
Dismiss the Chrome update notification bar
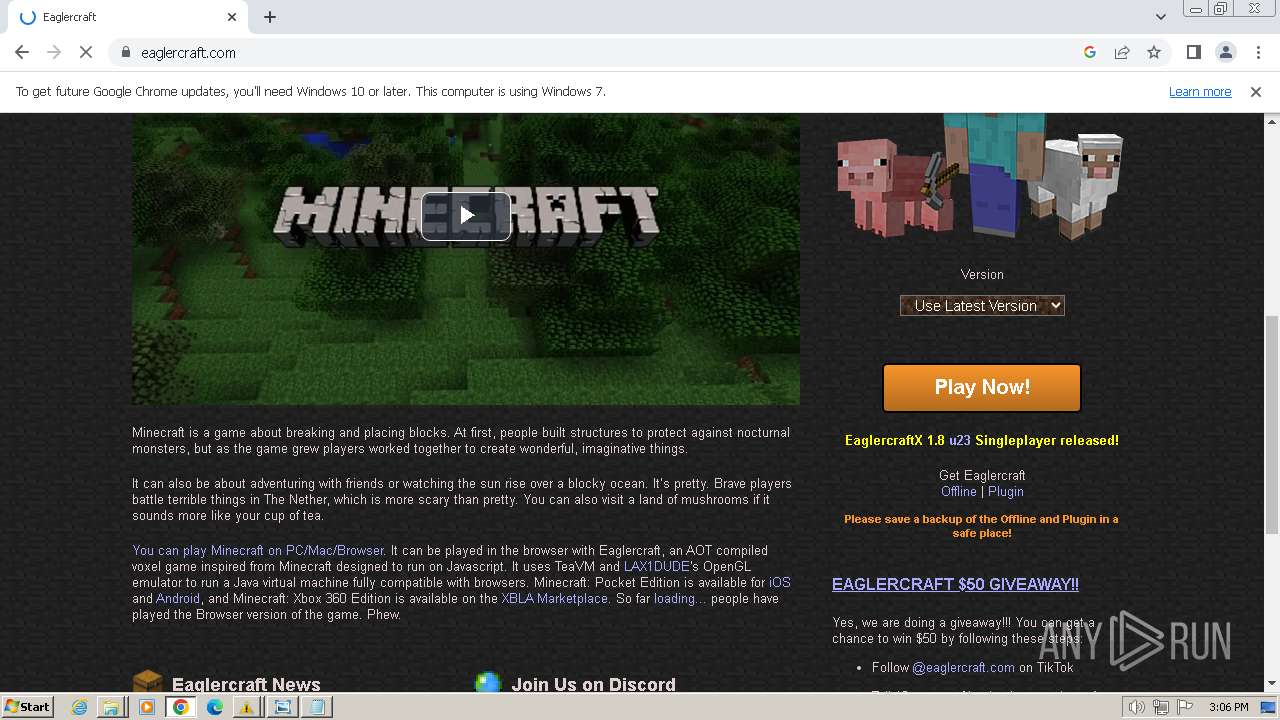coord(1256,91)
